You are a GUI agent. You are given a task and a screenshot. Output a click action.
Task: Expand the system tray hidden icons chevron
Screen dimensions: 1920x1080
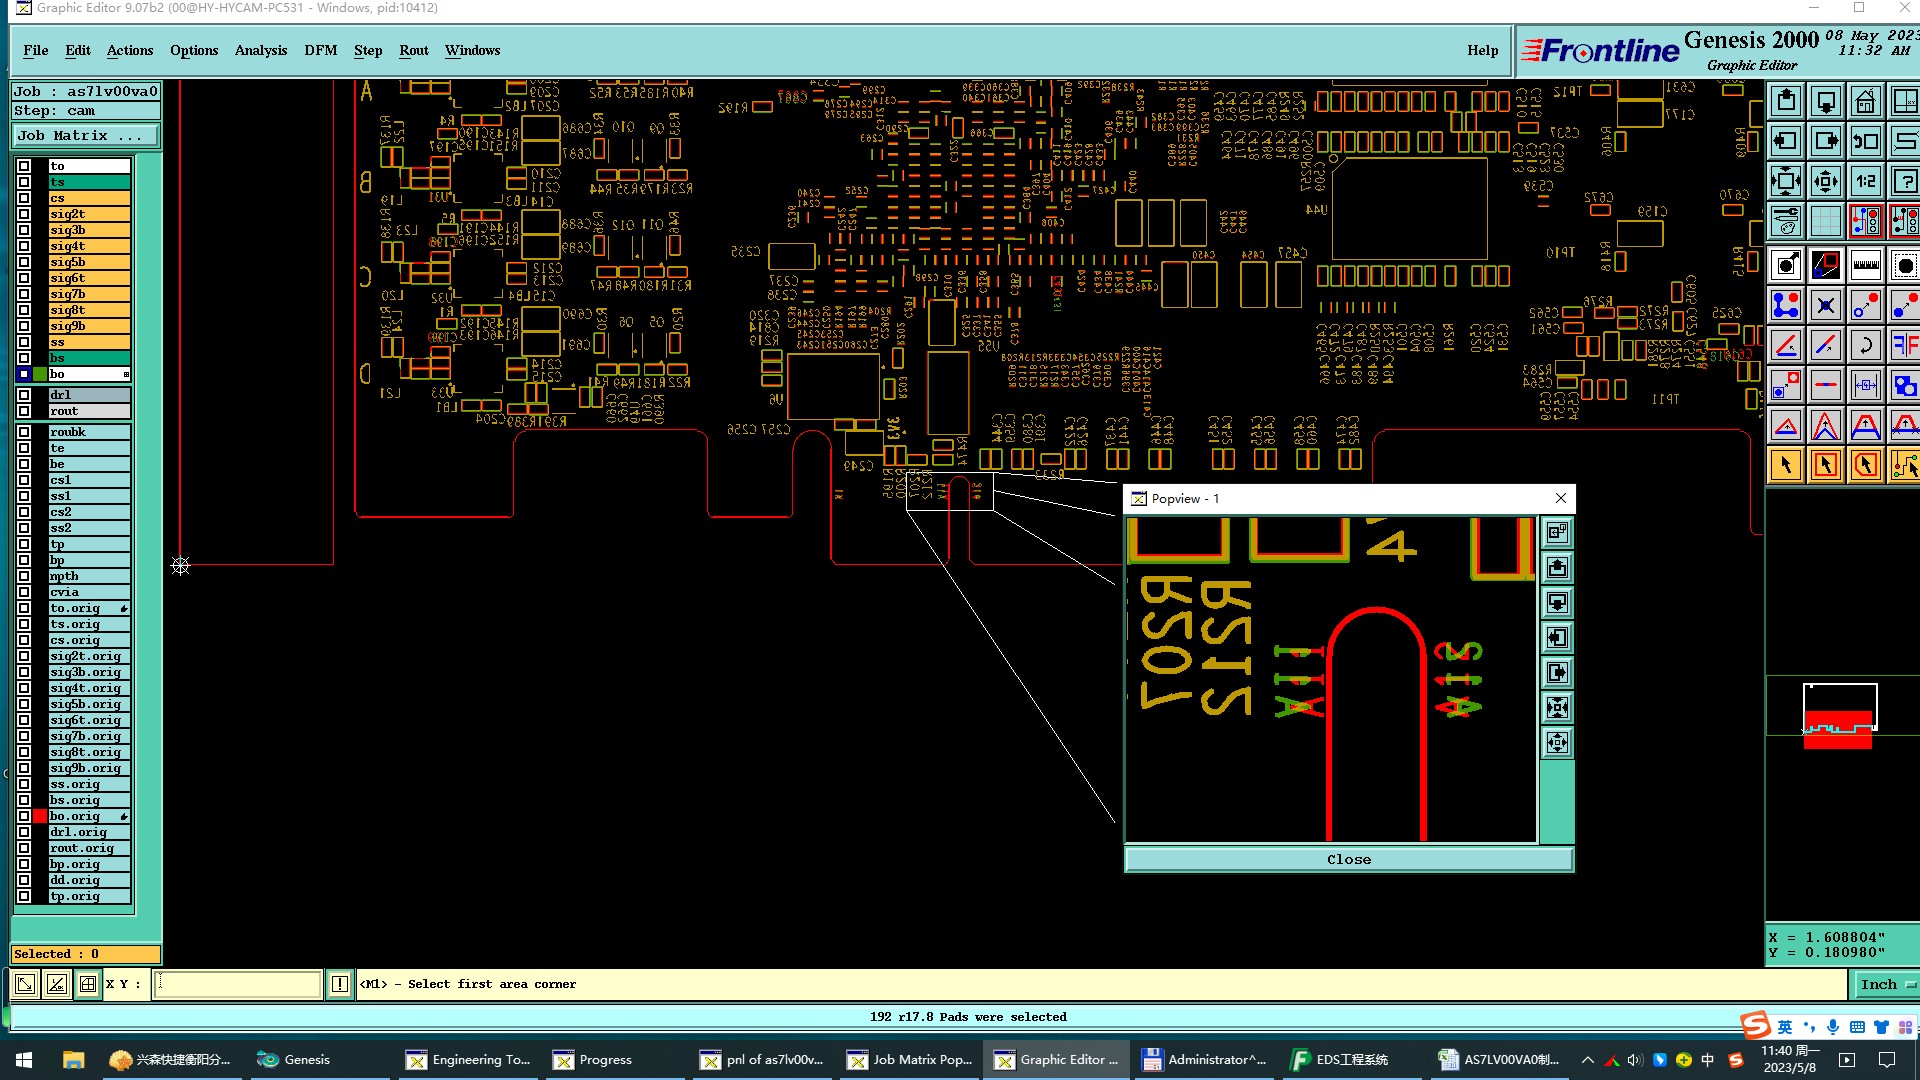pos(1587,1060)
